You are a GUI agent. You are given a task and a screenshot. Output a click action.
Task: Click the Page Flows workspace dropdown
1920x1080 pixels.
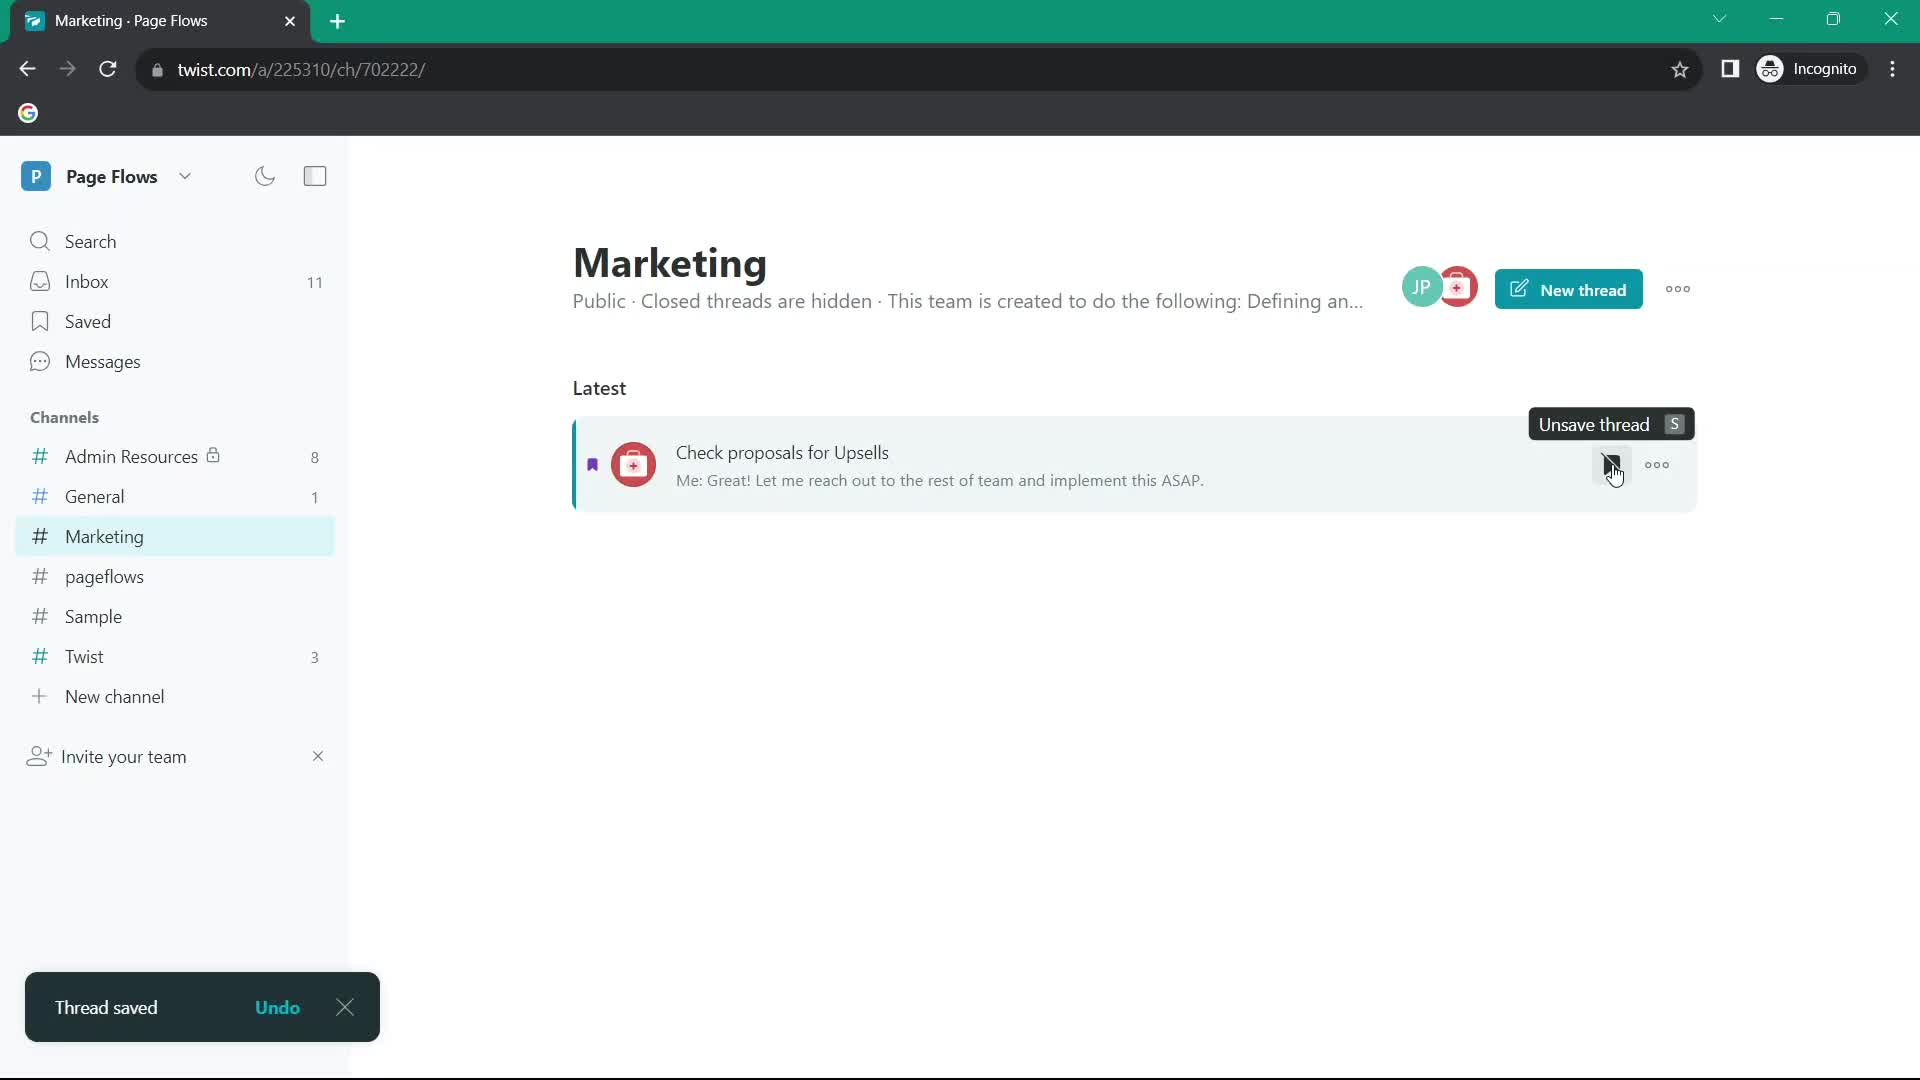[183, 175]
